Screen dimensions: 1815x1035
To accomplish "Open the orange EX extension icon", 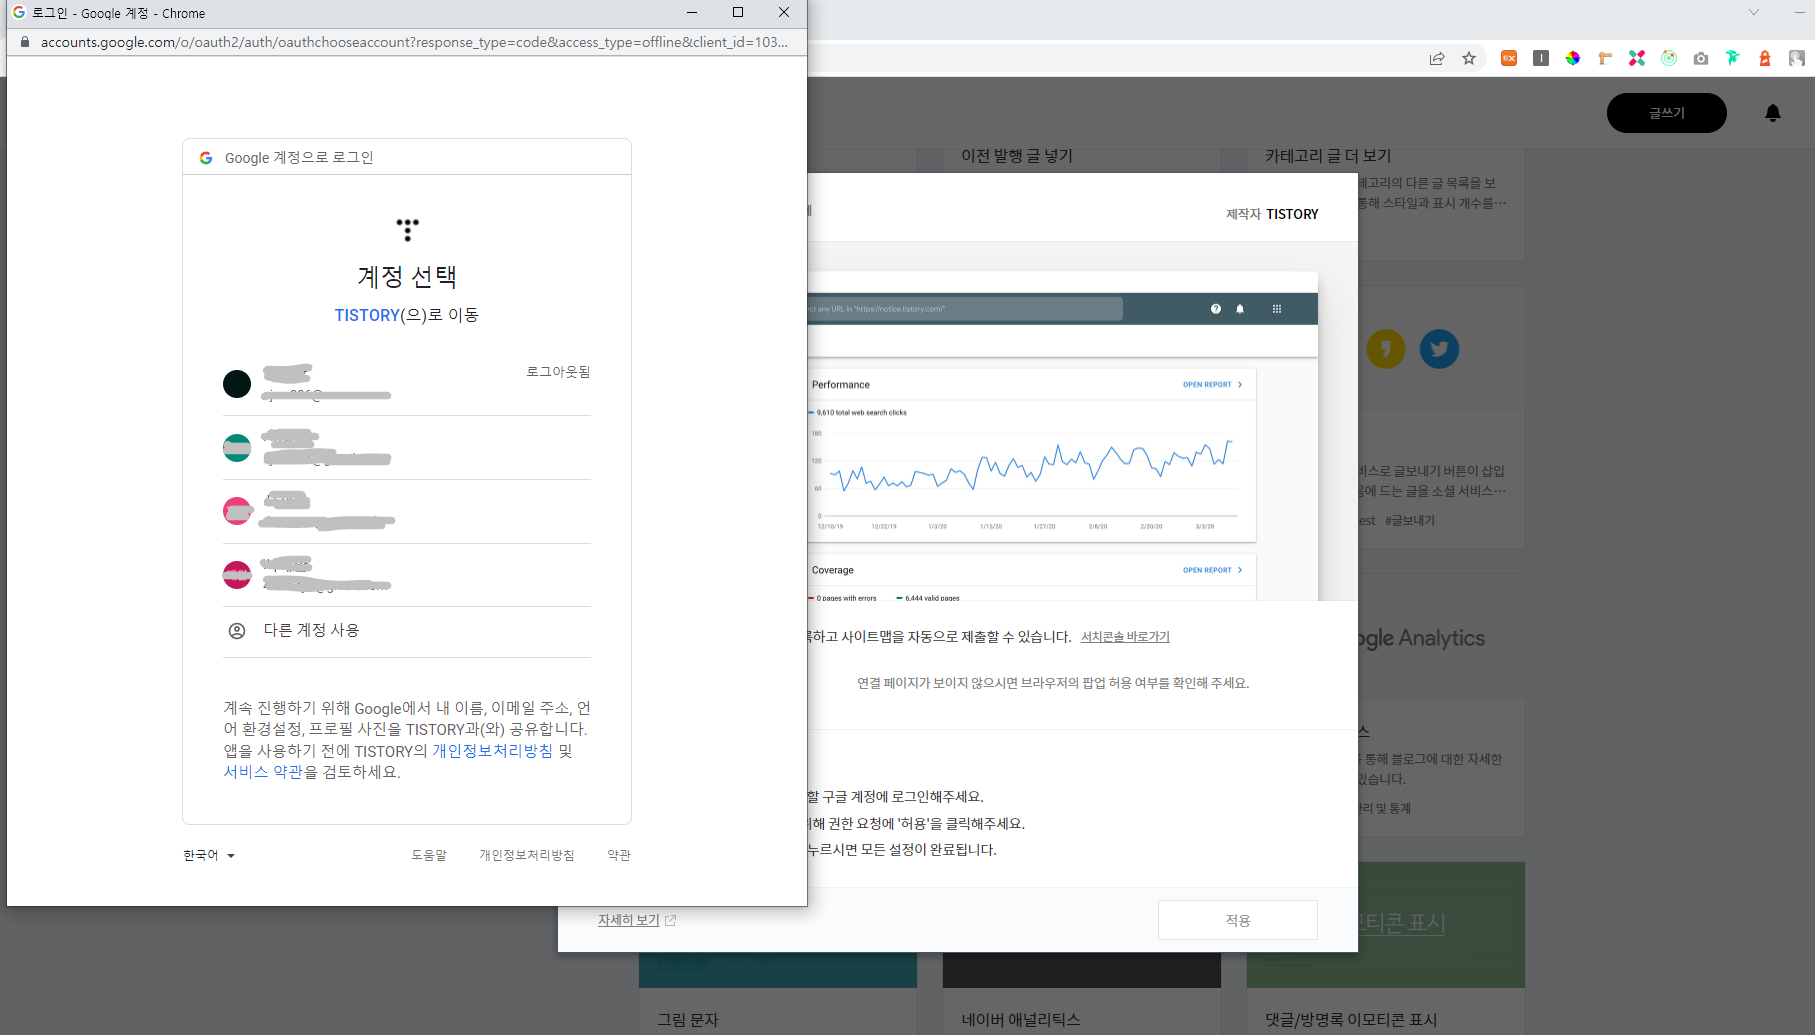I will (1509, 58).
